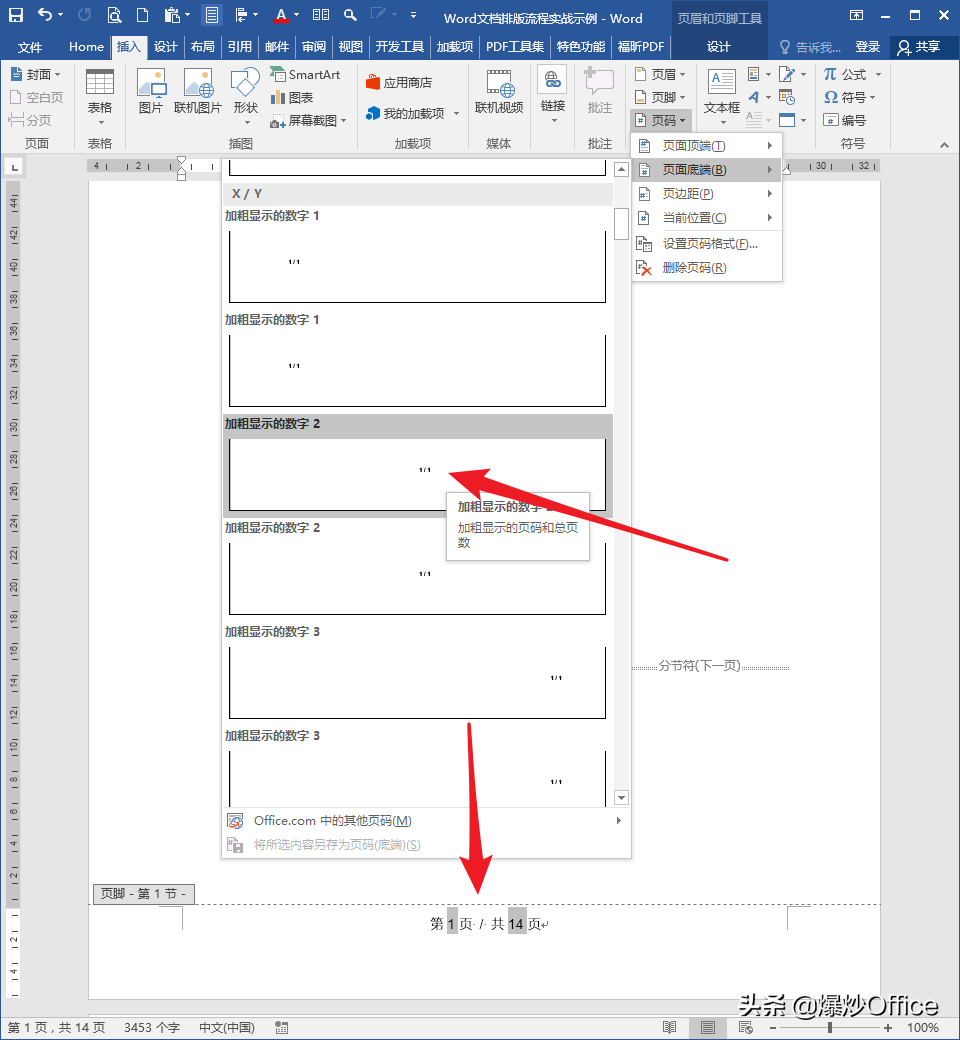
Task: Insert an equation with 公式 icon
Action: 846,75
